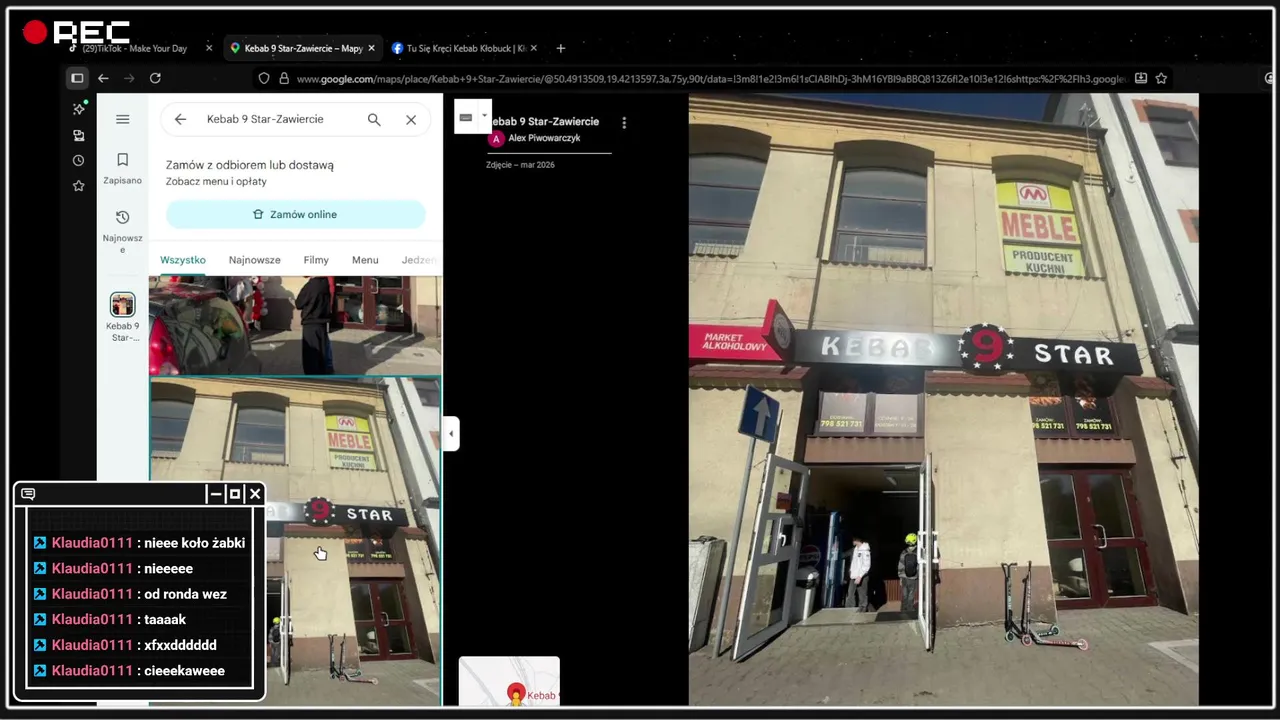Reload the page with the refresh icon
Screen dimensions: 1280x720
click(155, 78)
